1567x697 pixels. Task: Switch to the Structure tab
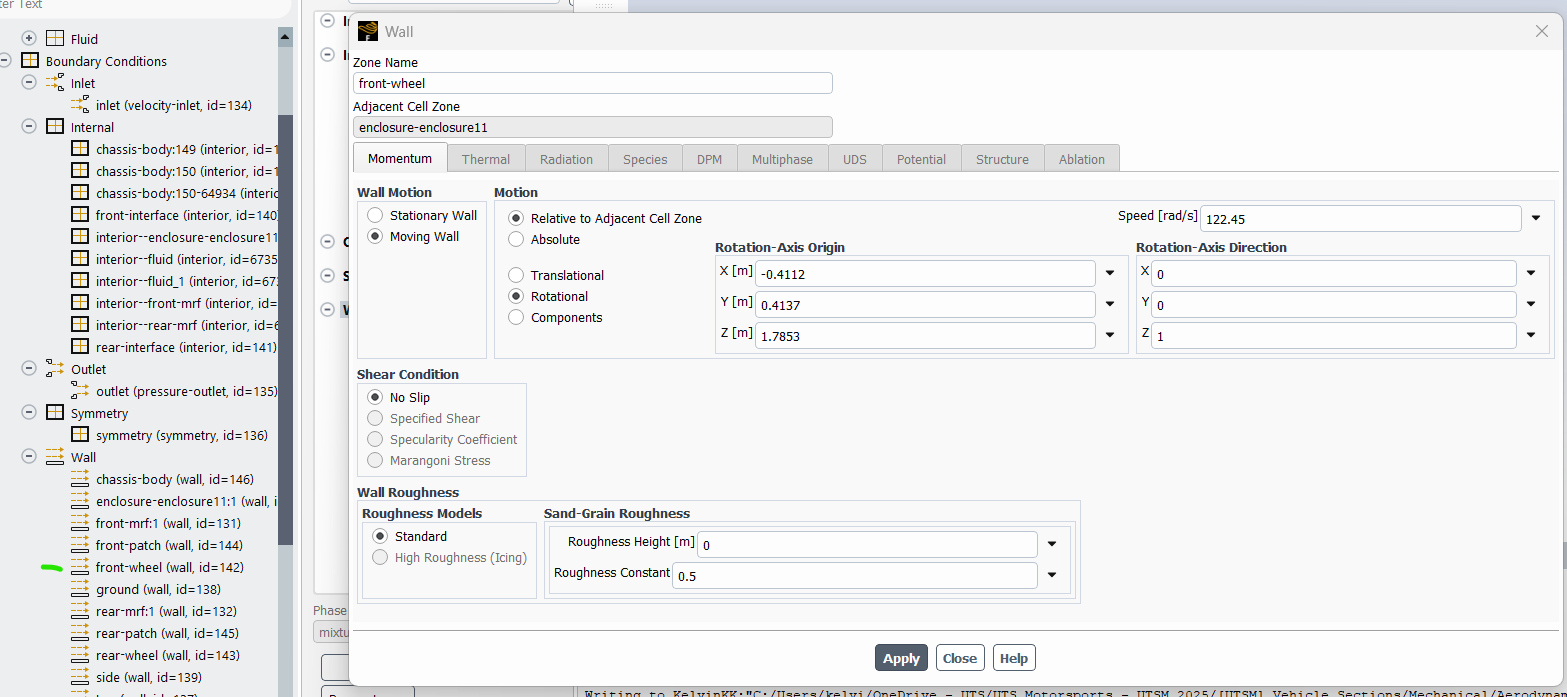pos(1002,159)
